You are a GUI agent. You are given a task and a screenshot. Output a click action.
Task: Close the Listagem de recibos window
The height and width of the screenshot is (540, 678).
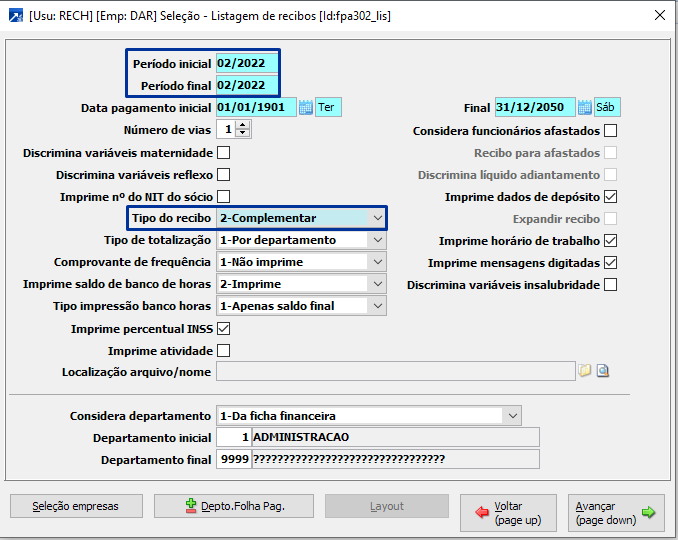(x=660, y=16)
